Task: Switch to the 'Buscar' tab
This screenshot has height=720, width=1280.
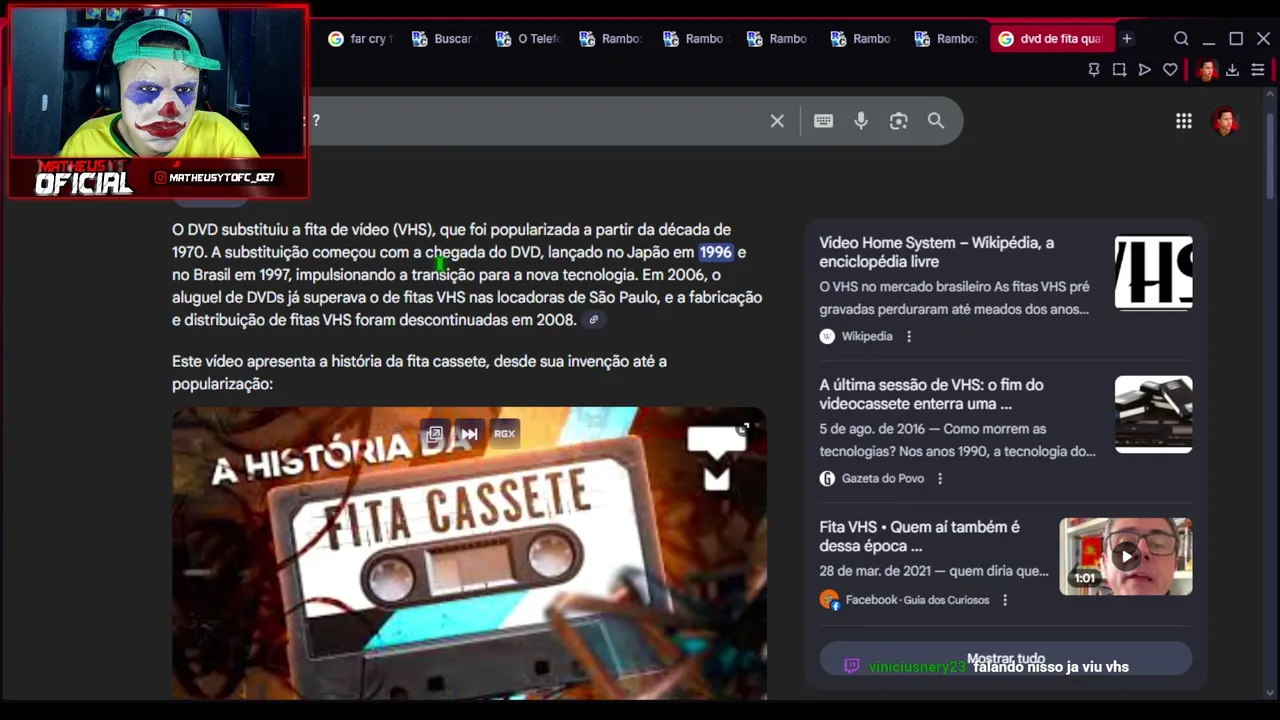Action: 445,38
